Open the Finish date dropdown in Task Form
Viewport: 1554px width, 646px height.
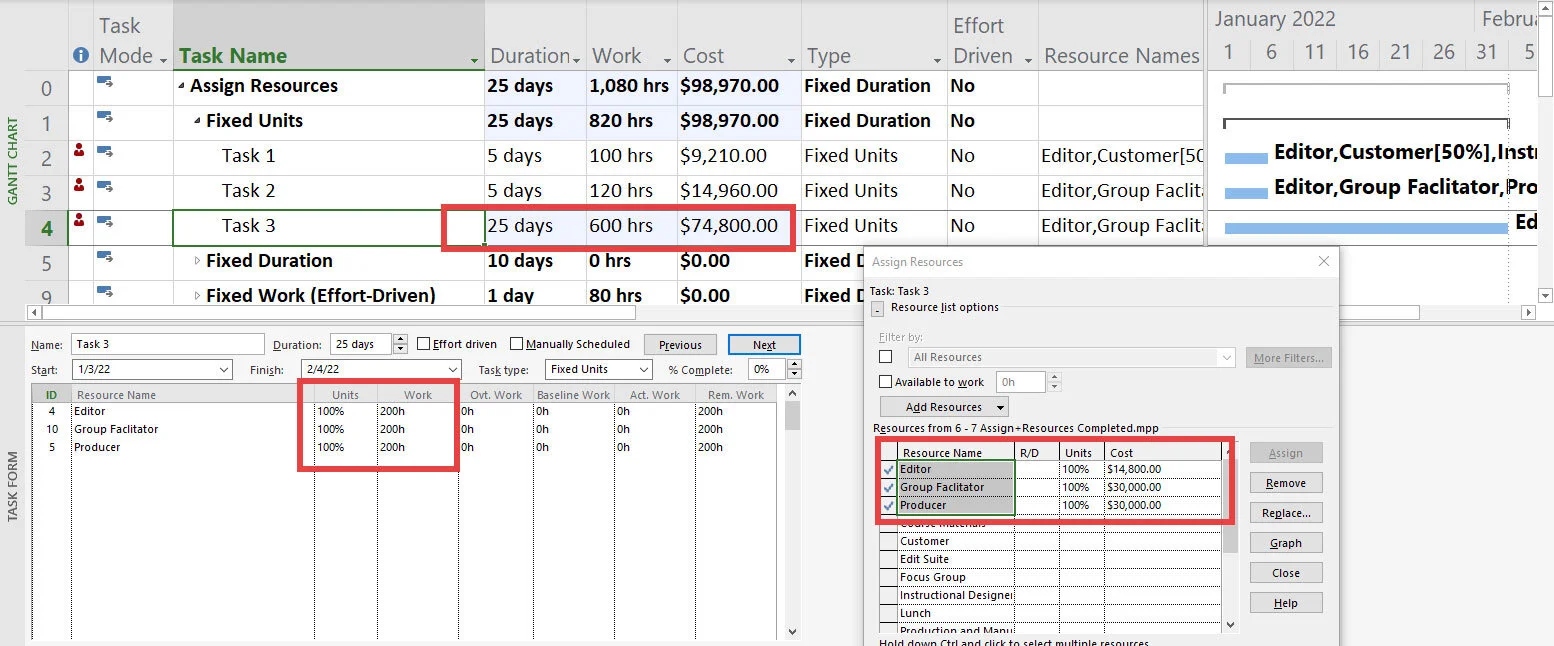[x=452, y=370]
